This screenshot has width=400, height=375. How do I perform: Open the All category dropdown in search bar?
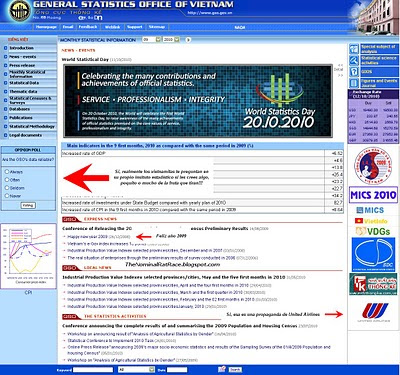click(x=136, y=369)
